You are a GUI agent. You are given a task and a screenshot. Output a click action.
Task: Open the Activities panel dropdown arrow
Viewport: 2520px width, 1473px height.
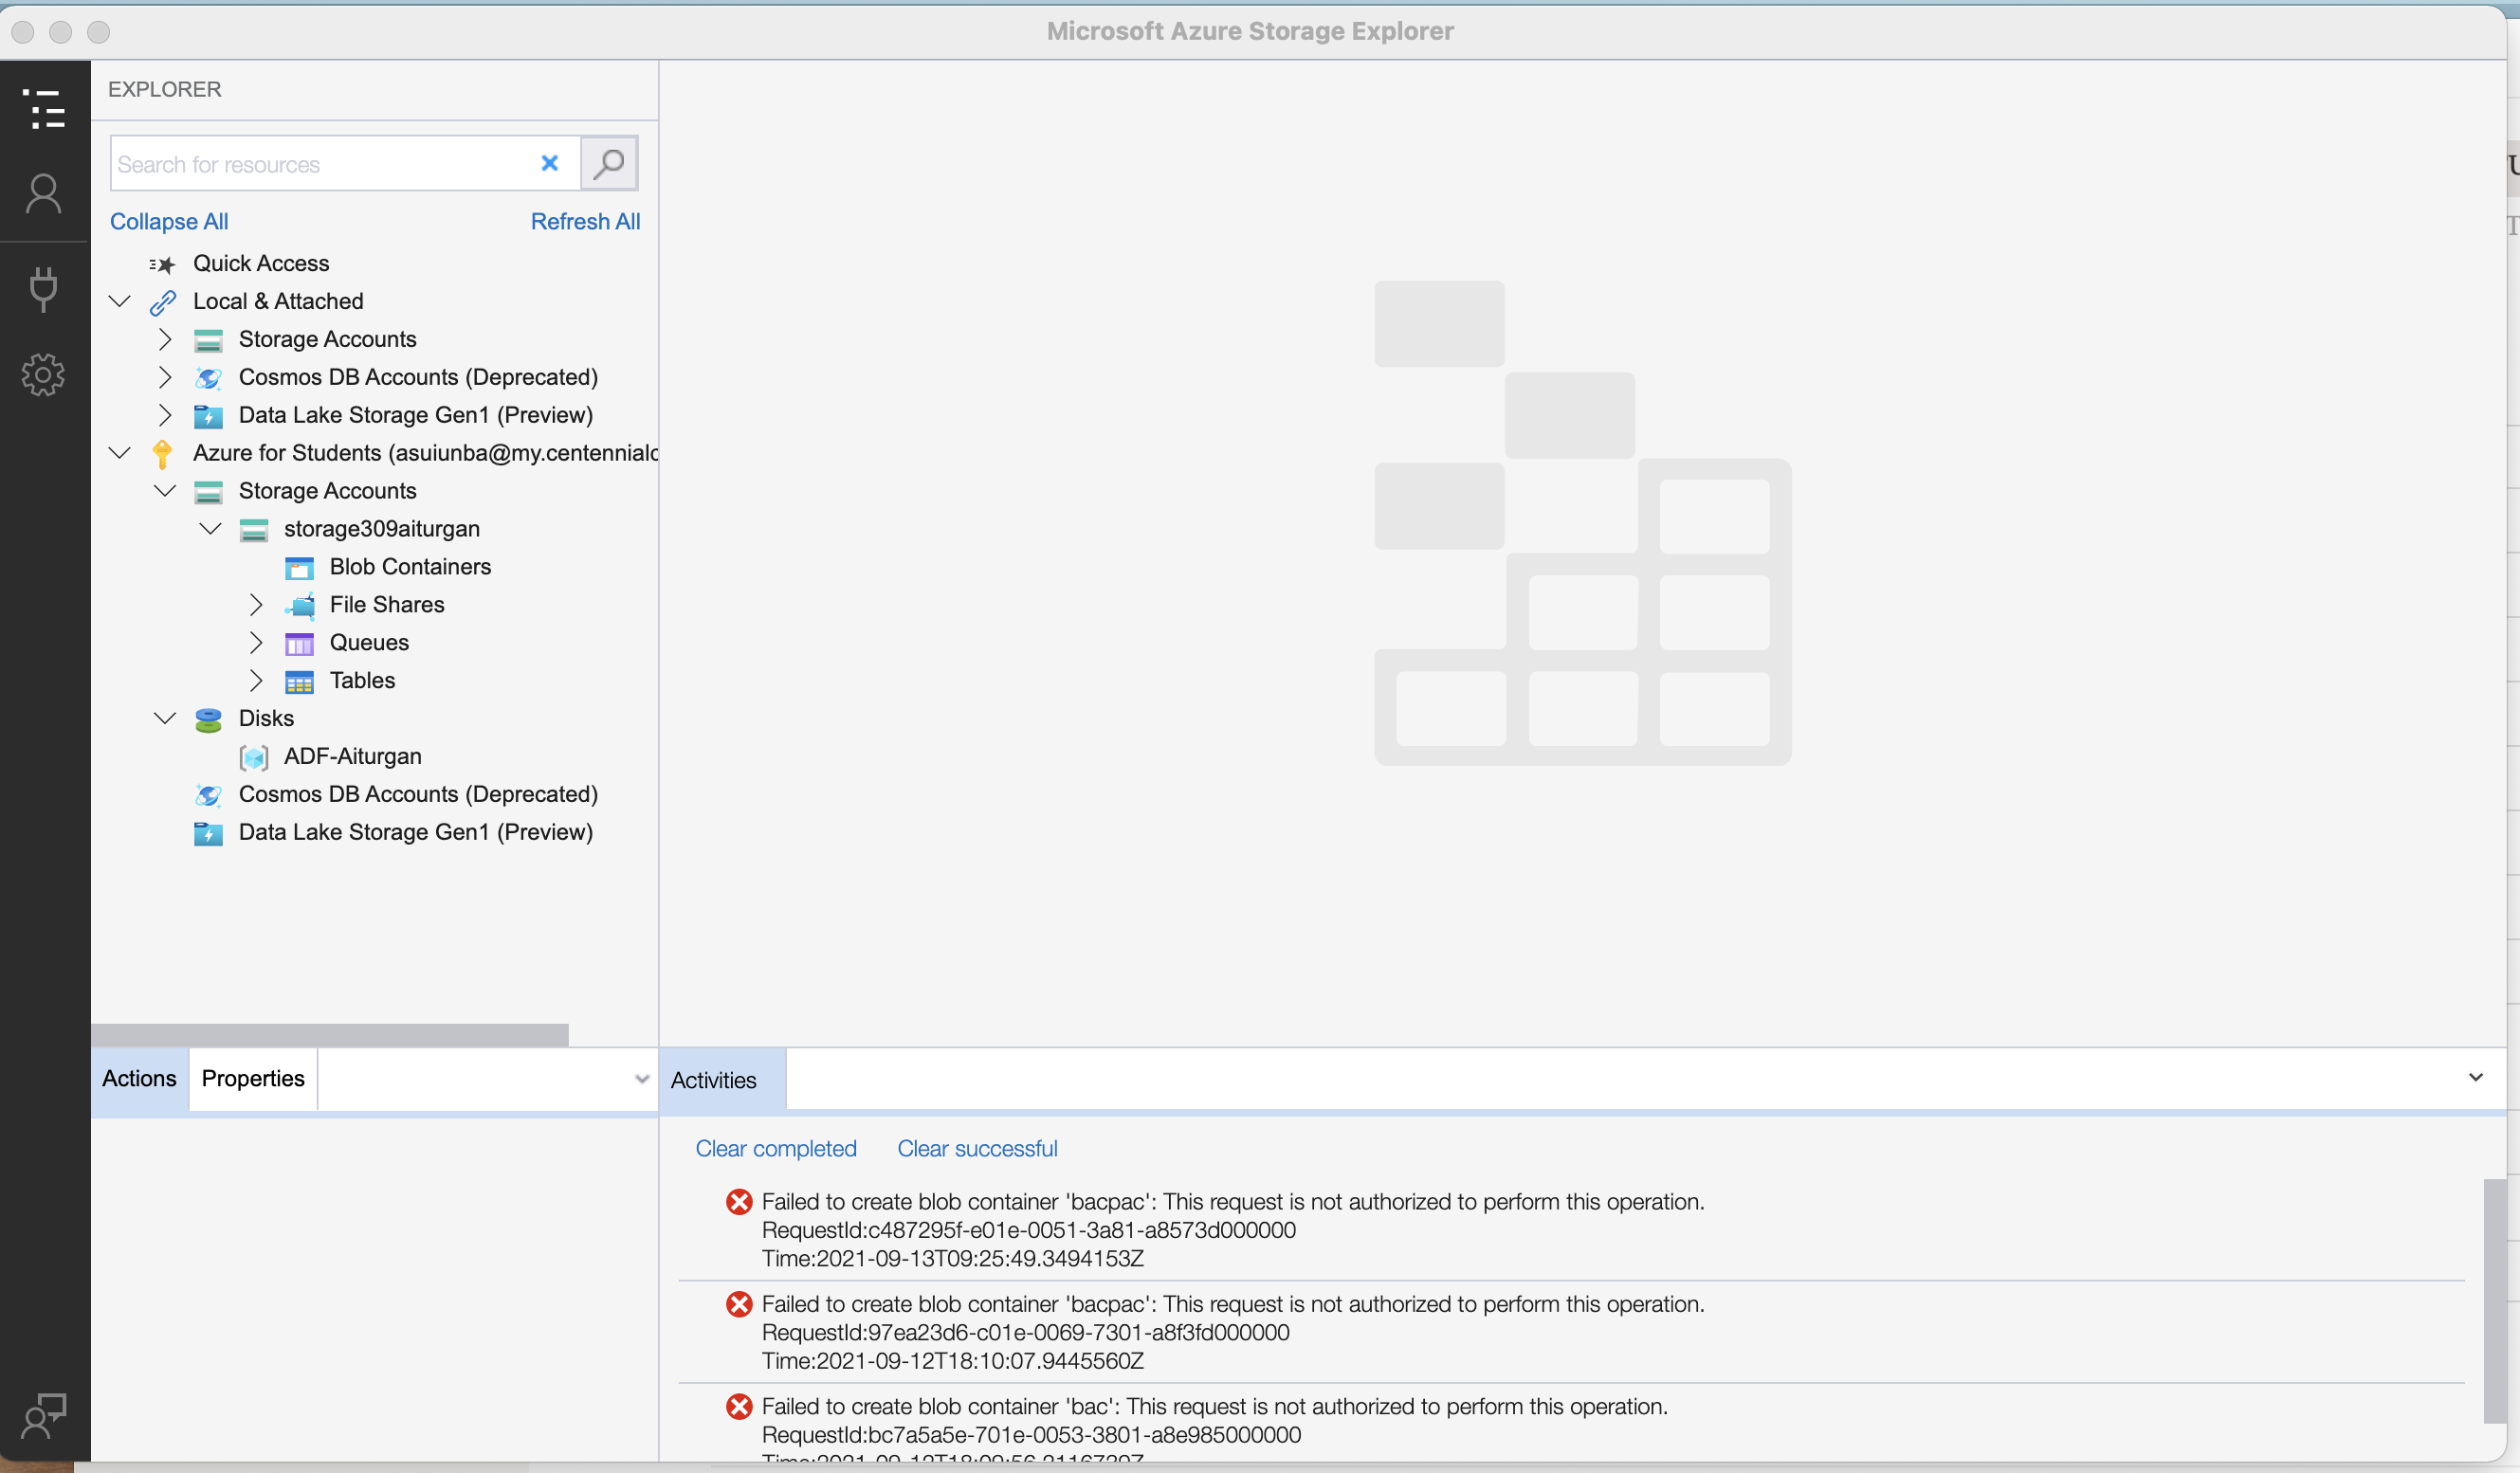[2477, 1079]
